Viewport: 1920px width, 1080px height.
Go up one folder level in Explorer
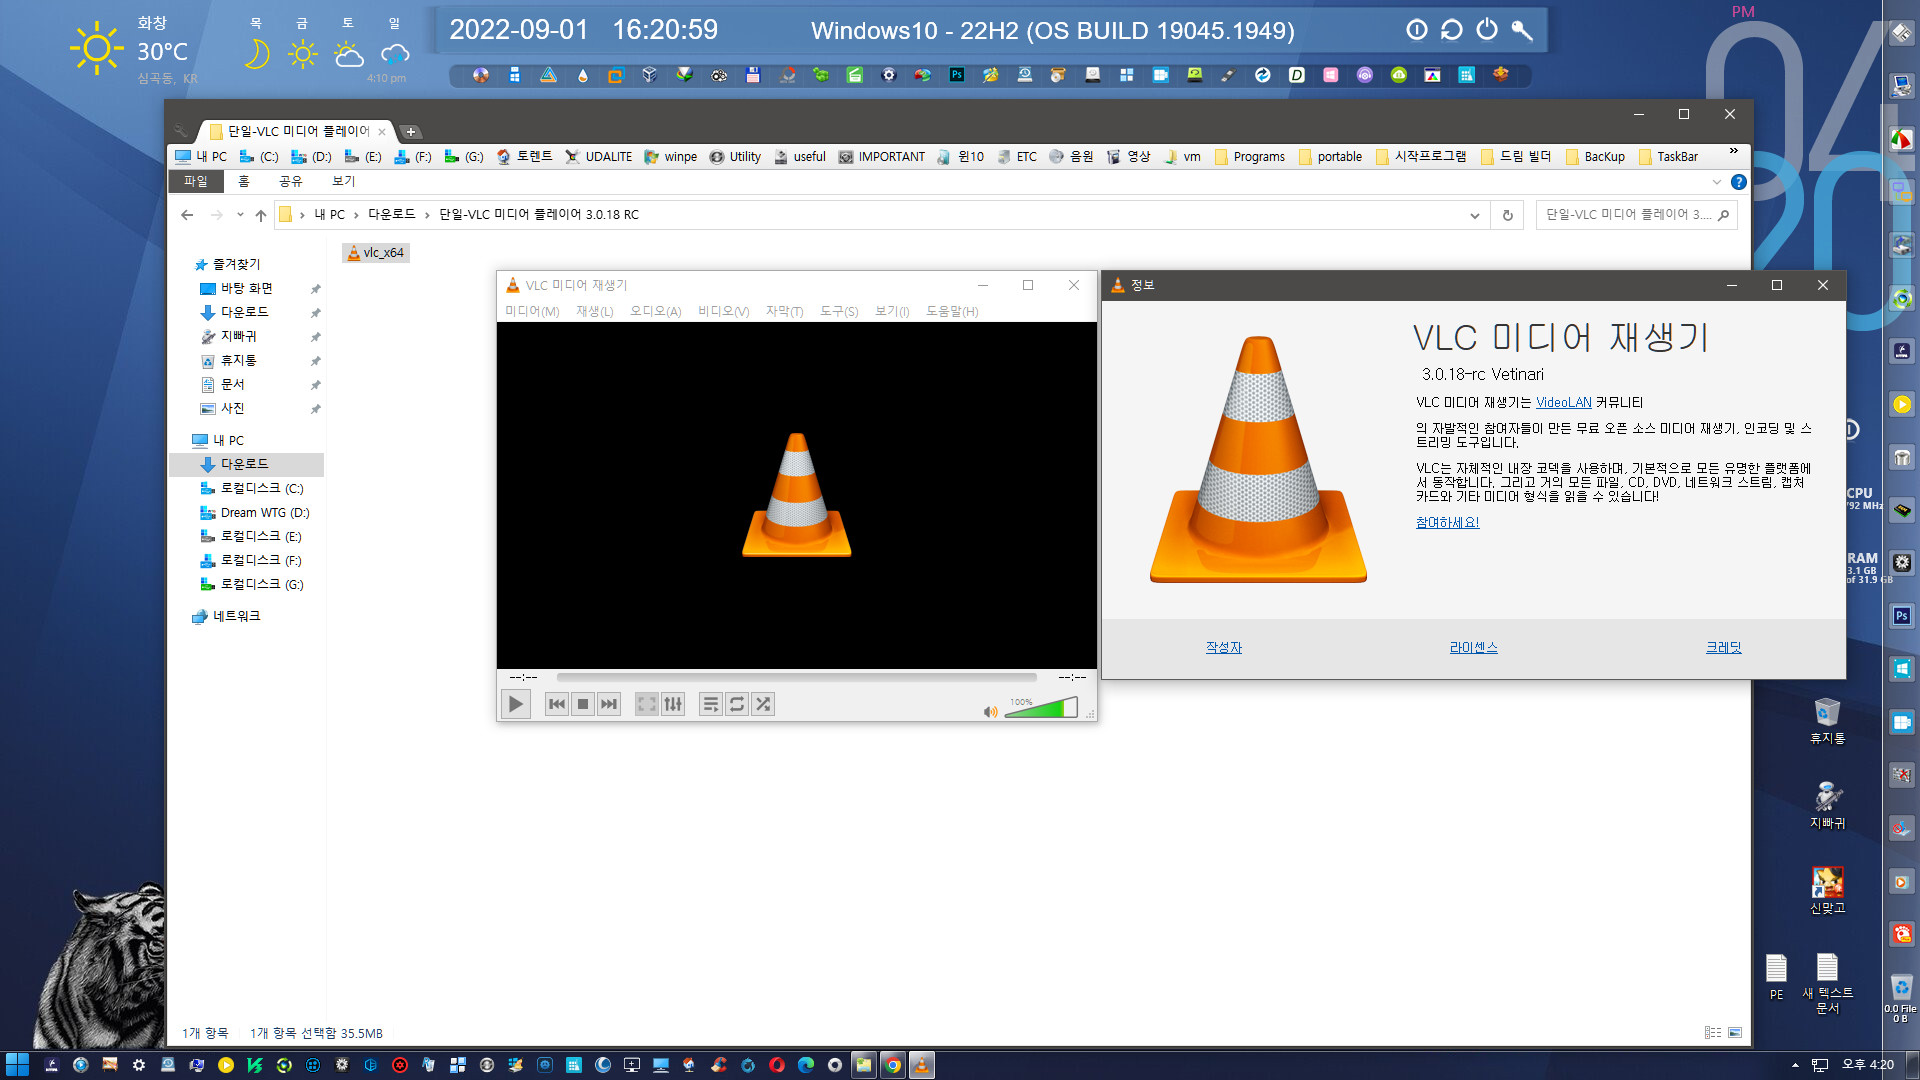[x=261, y=215]
